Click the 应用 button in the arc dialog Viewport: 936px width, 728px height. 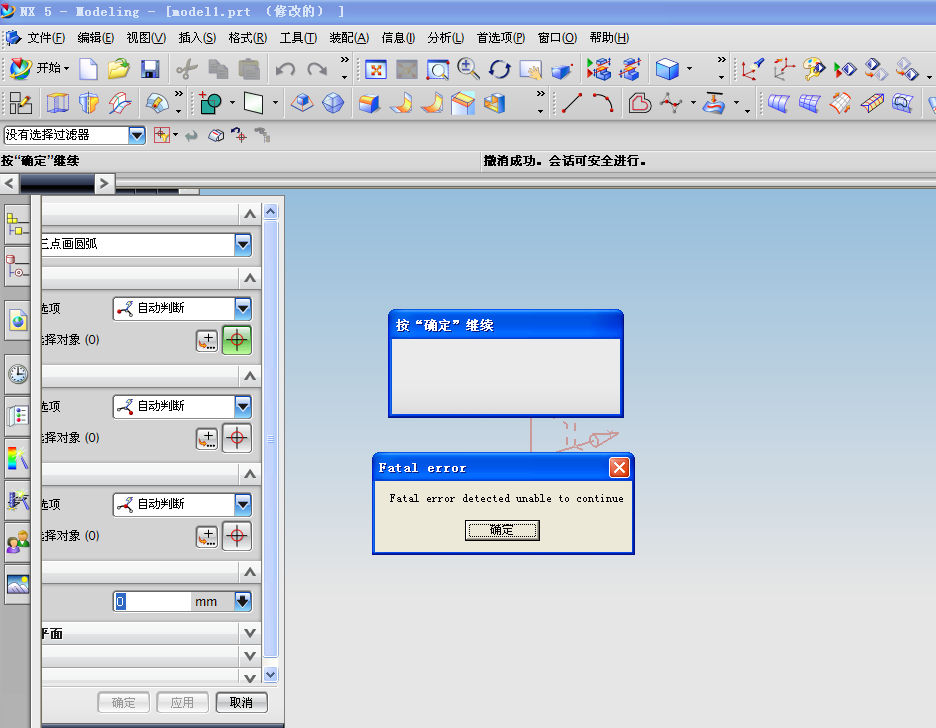(182, 702)
